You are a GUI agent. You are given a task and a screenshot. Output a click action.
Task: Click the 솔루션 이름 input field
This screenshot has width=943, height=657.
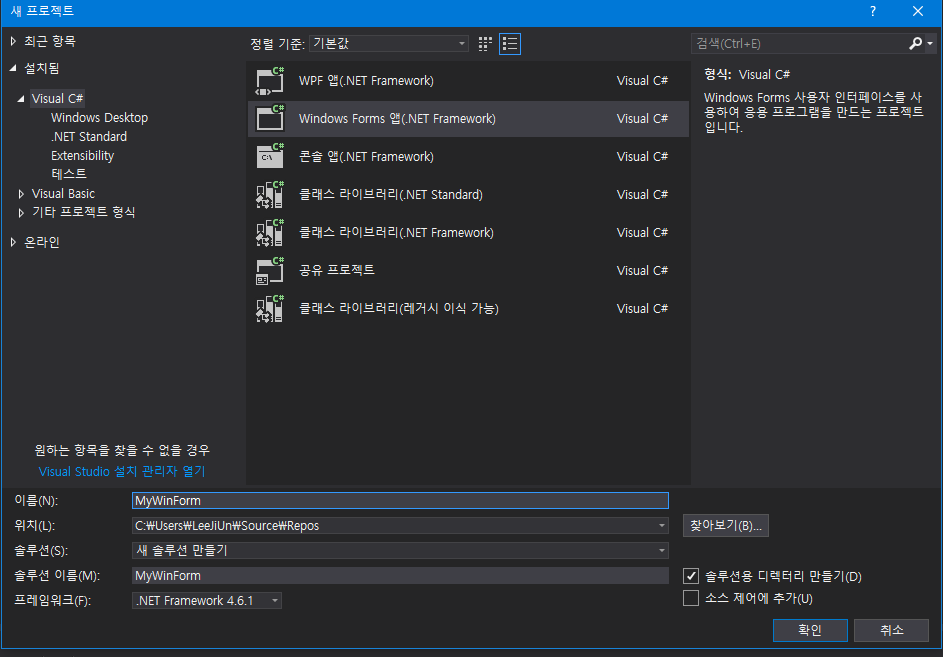point(400,575)
